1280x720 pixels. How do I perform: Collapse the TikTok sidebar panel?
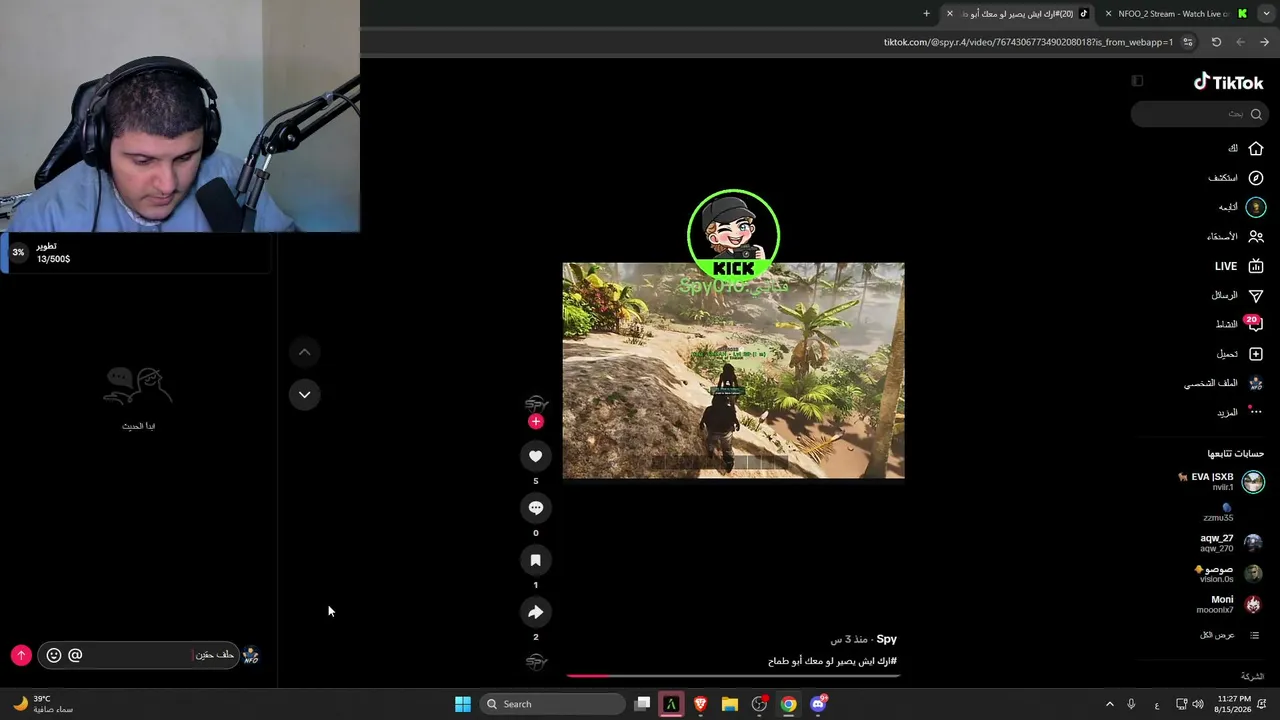click(1137, 81)
